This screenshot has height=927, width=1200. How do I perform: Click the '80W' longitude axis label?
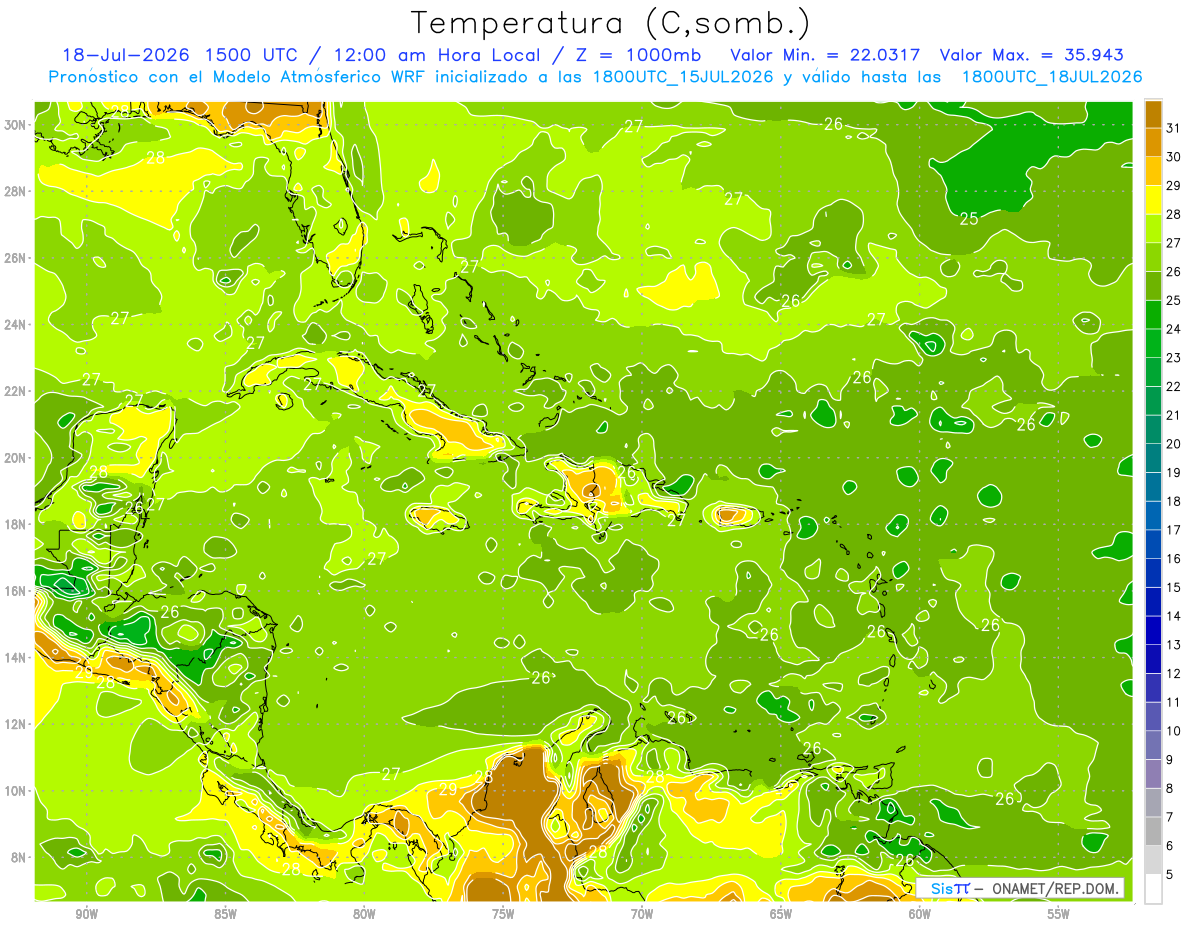364,914
